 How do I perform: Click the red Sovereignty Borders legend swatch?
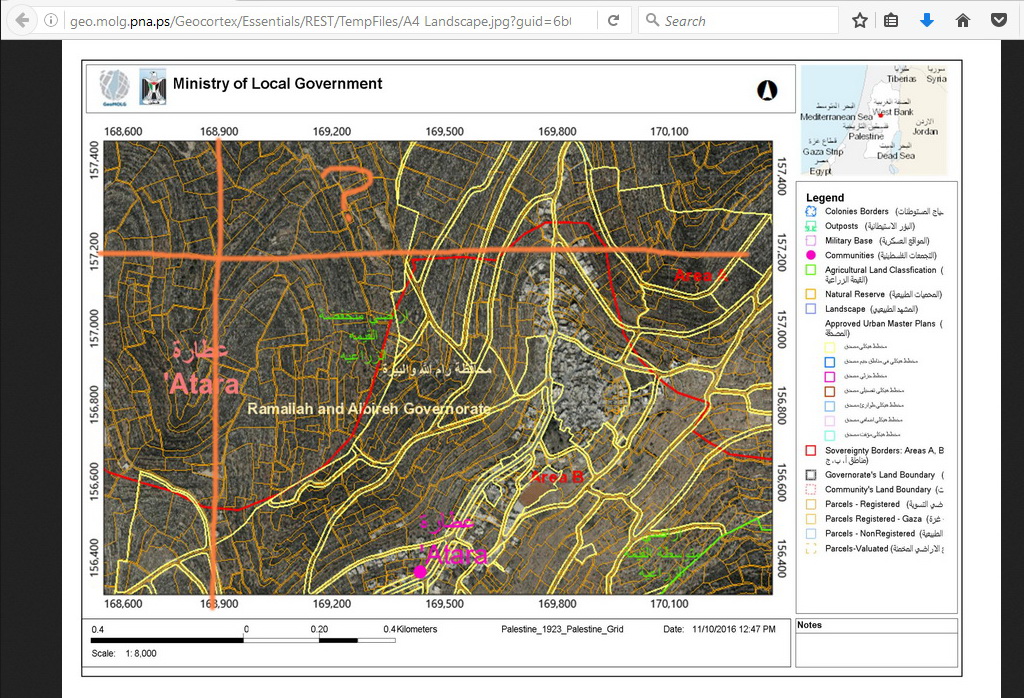point(810,451)
